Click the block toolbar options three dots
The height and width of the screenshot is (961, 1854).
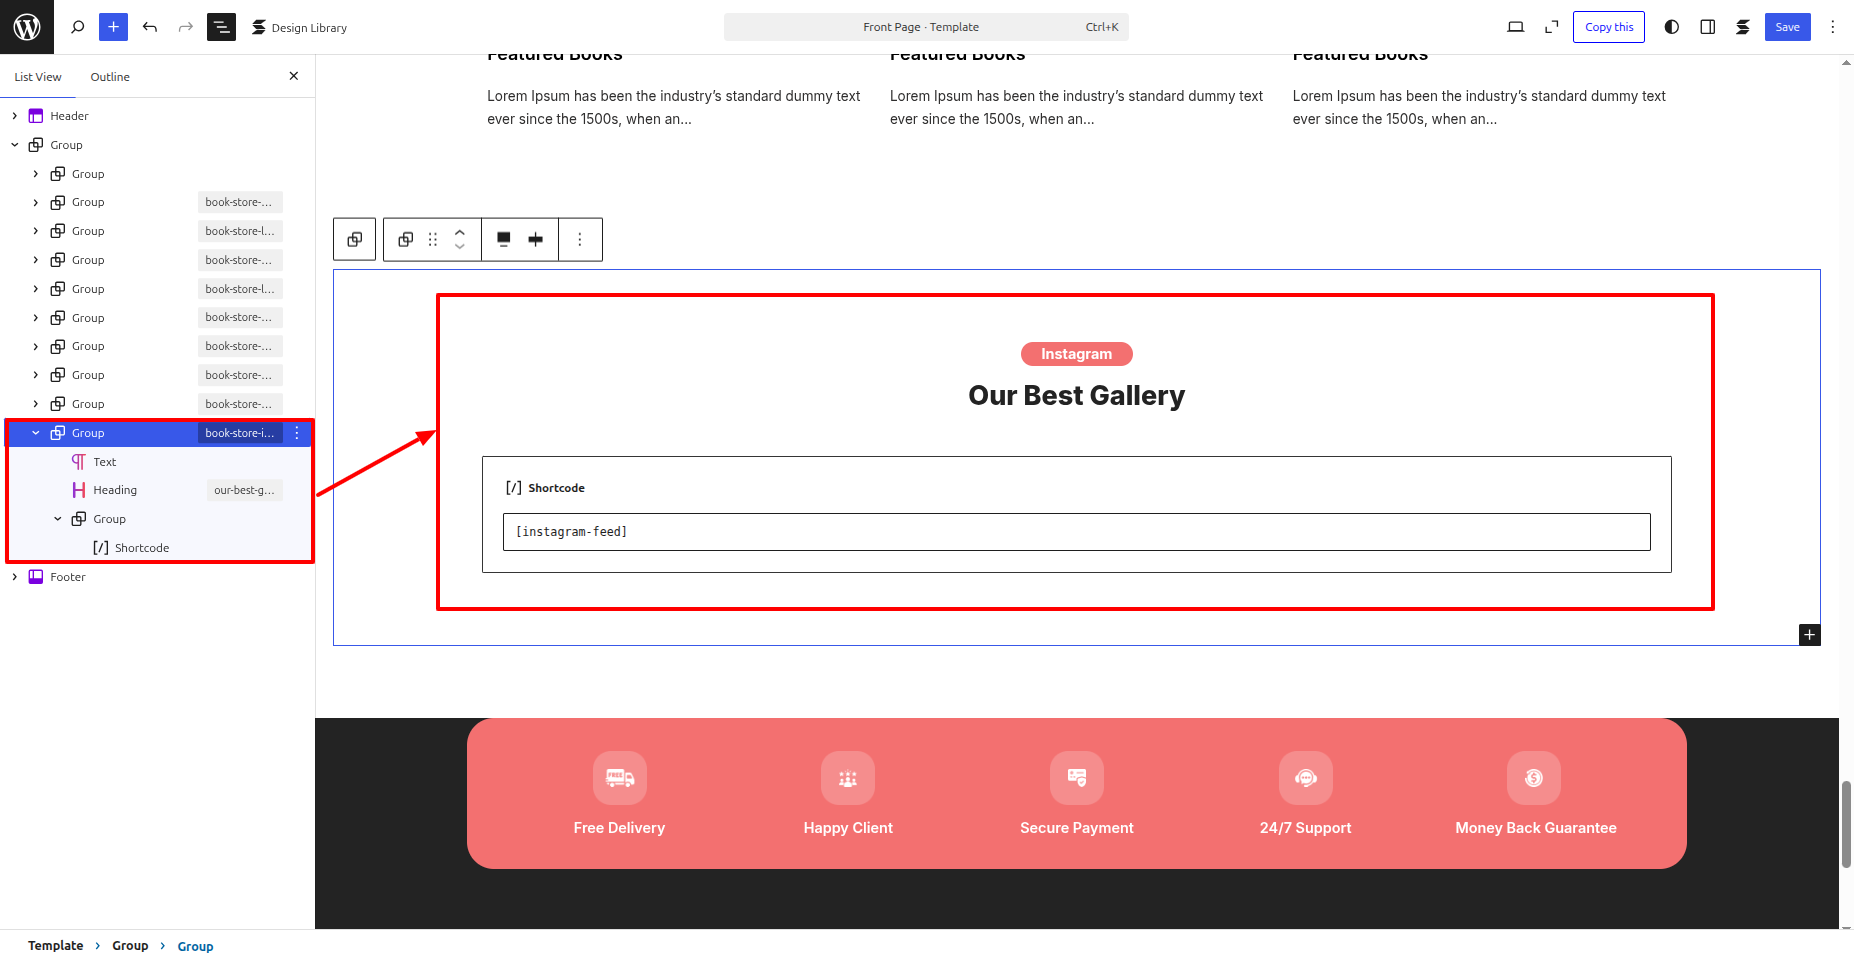pos(580,239)
